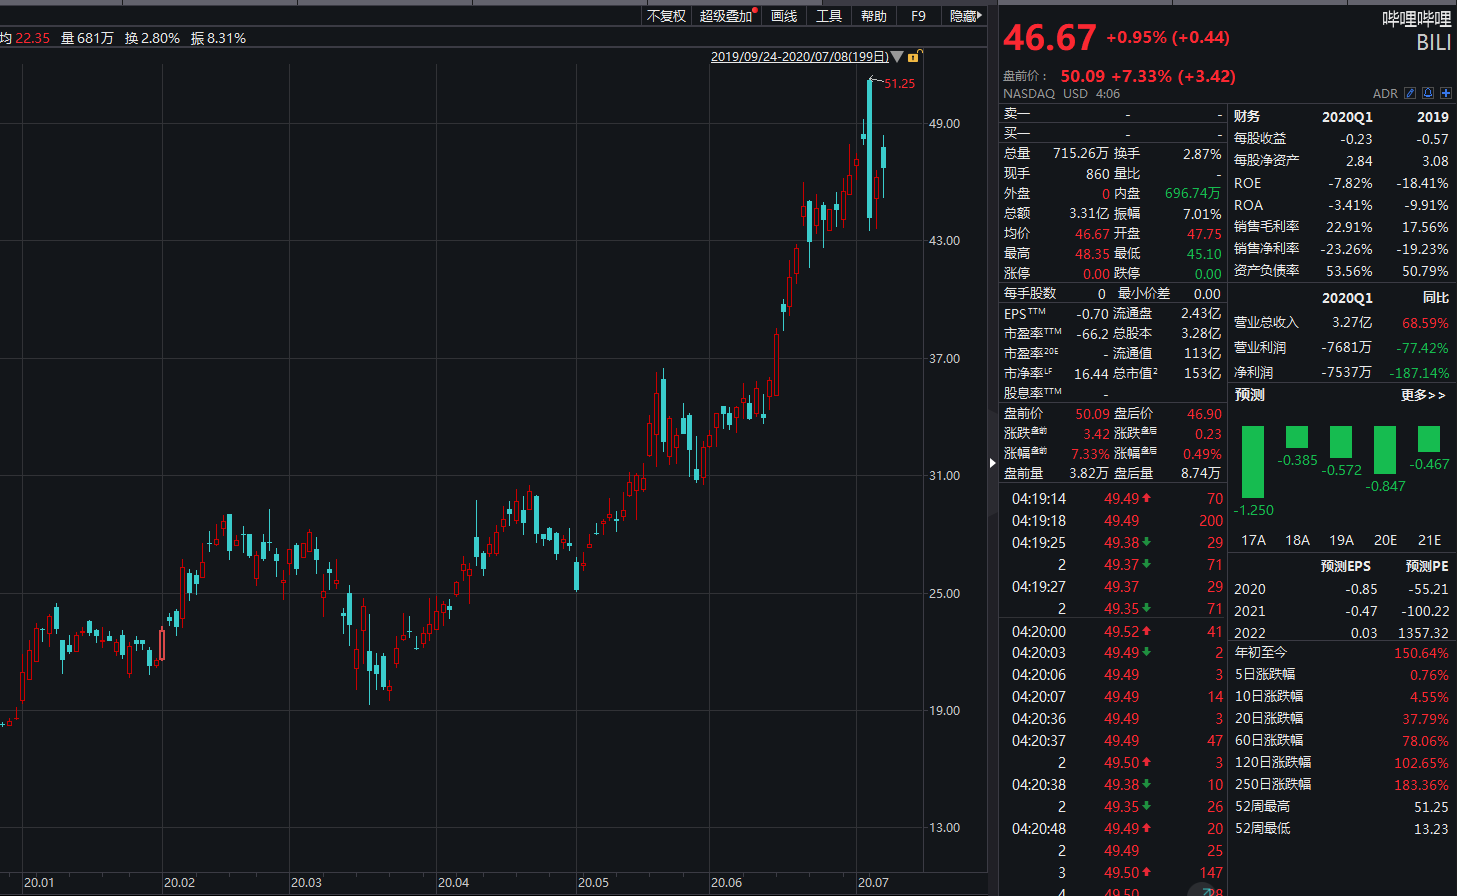
Task: Click the 46.67 latest price
Action: click(x=1050, y=38)
